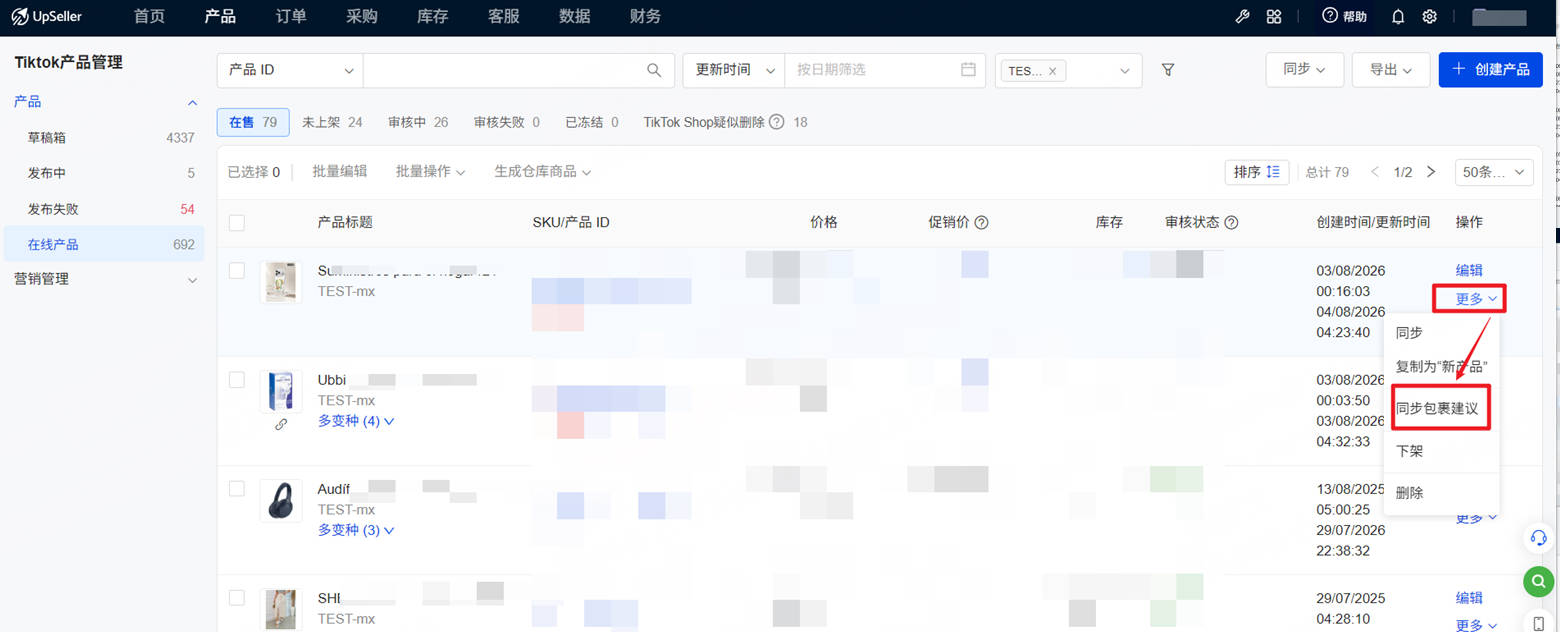Open the 50条 page size dropdown
The height and width of the screenshot is (632, 1560).
(x=1494, y=172)
